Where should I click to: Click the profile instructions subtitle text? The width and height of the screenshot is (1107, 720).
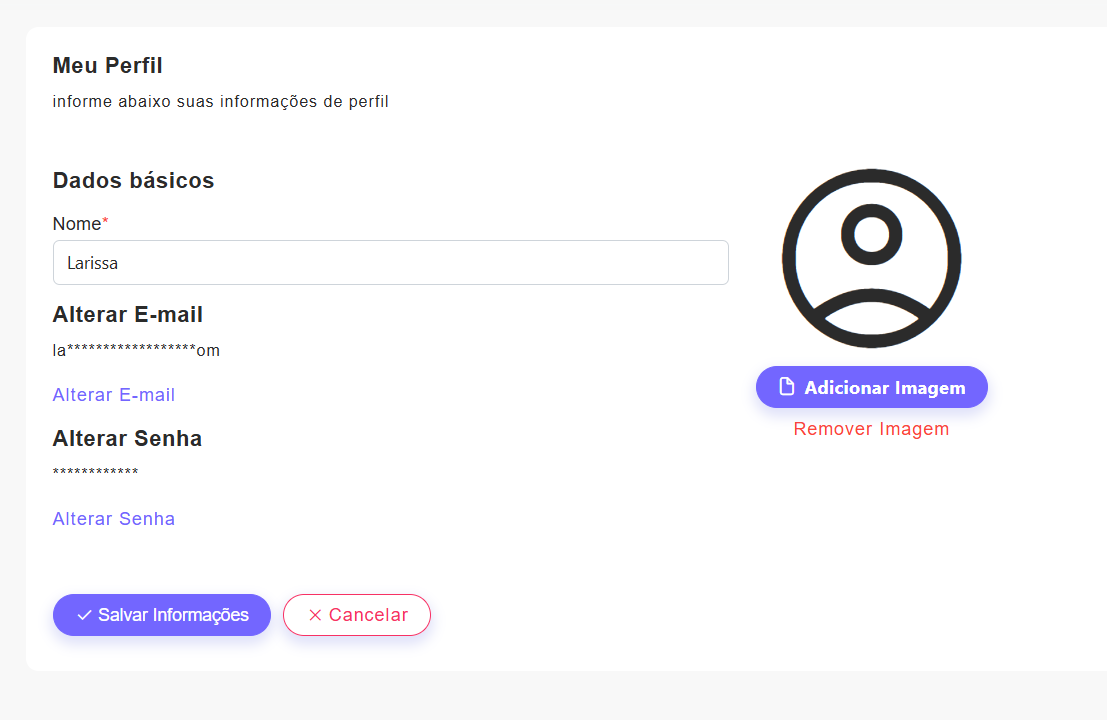click(x=220, y=102)
